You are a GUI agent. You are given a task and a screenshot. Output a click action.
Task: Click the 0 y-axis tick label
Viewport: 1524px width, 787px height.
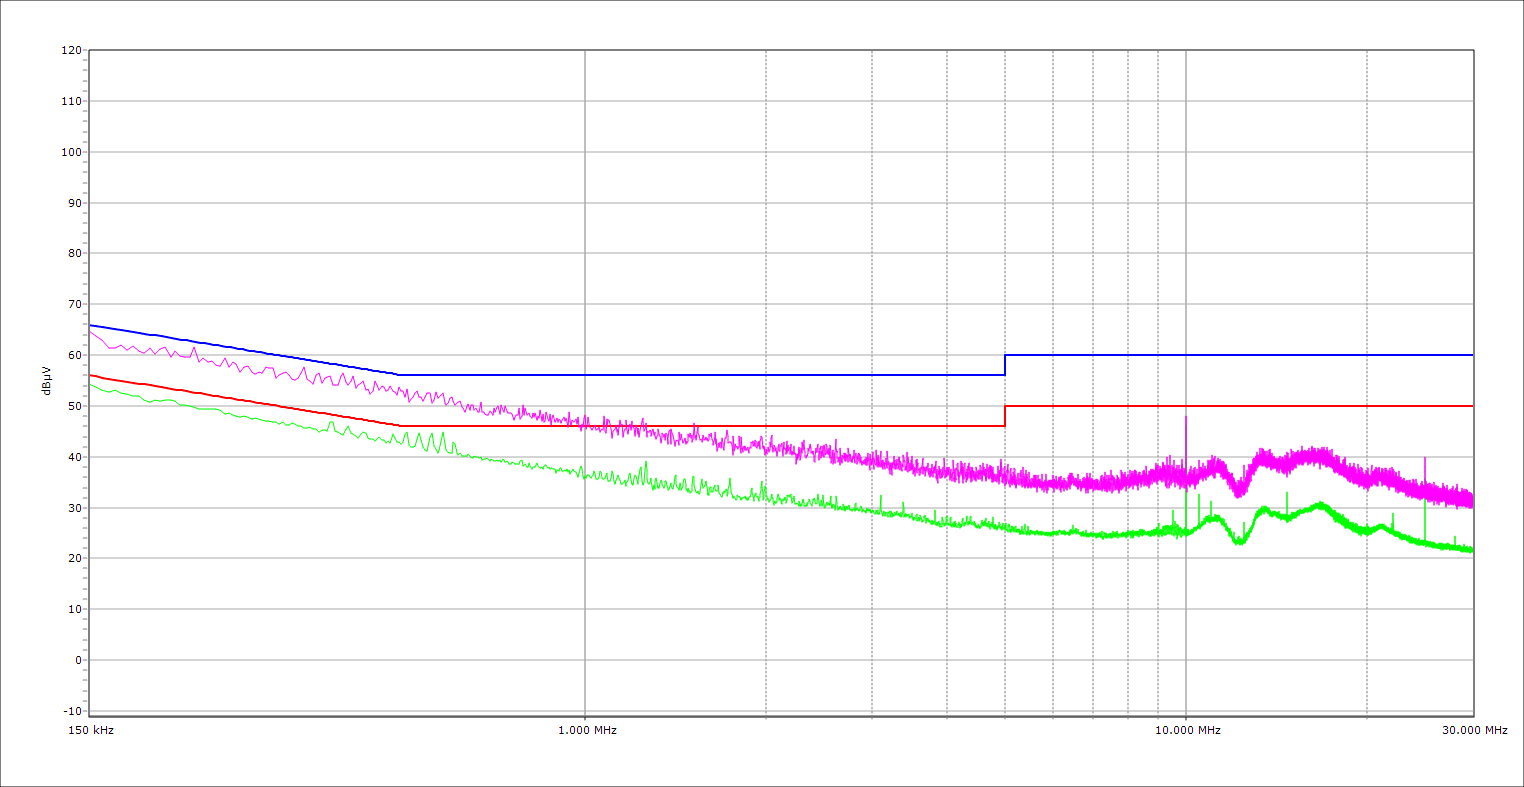77,660
